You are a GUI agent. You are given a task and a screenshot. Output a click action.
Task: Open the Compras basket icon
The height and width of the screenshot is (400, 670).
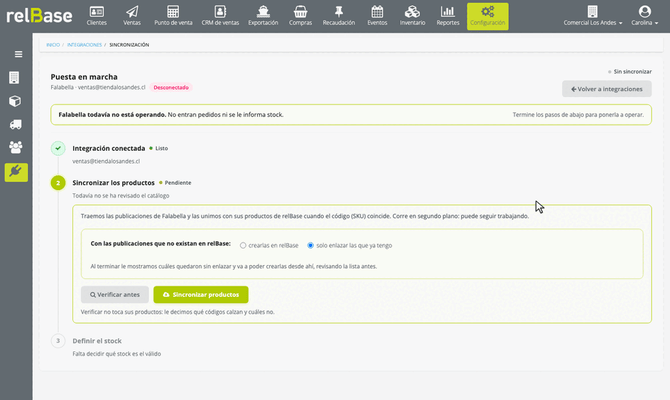300,11
